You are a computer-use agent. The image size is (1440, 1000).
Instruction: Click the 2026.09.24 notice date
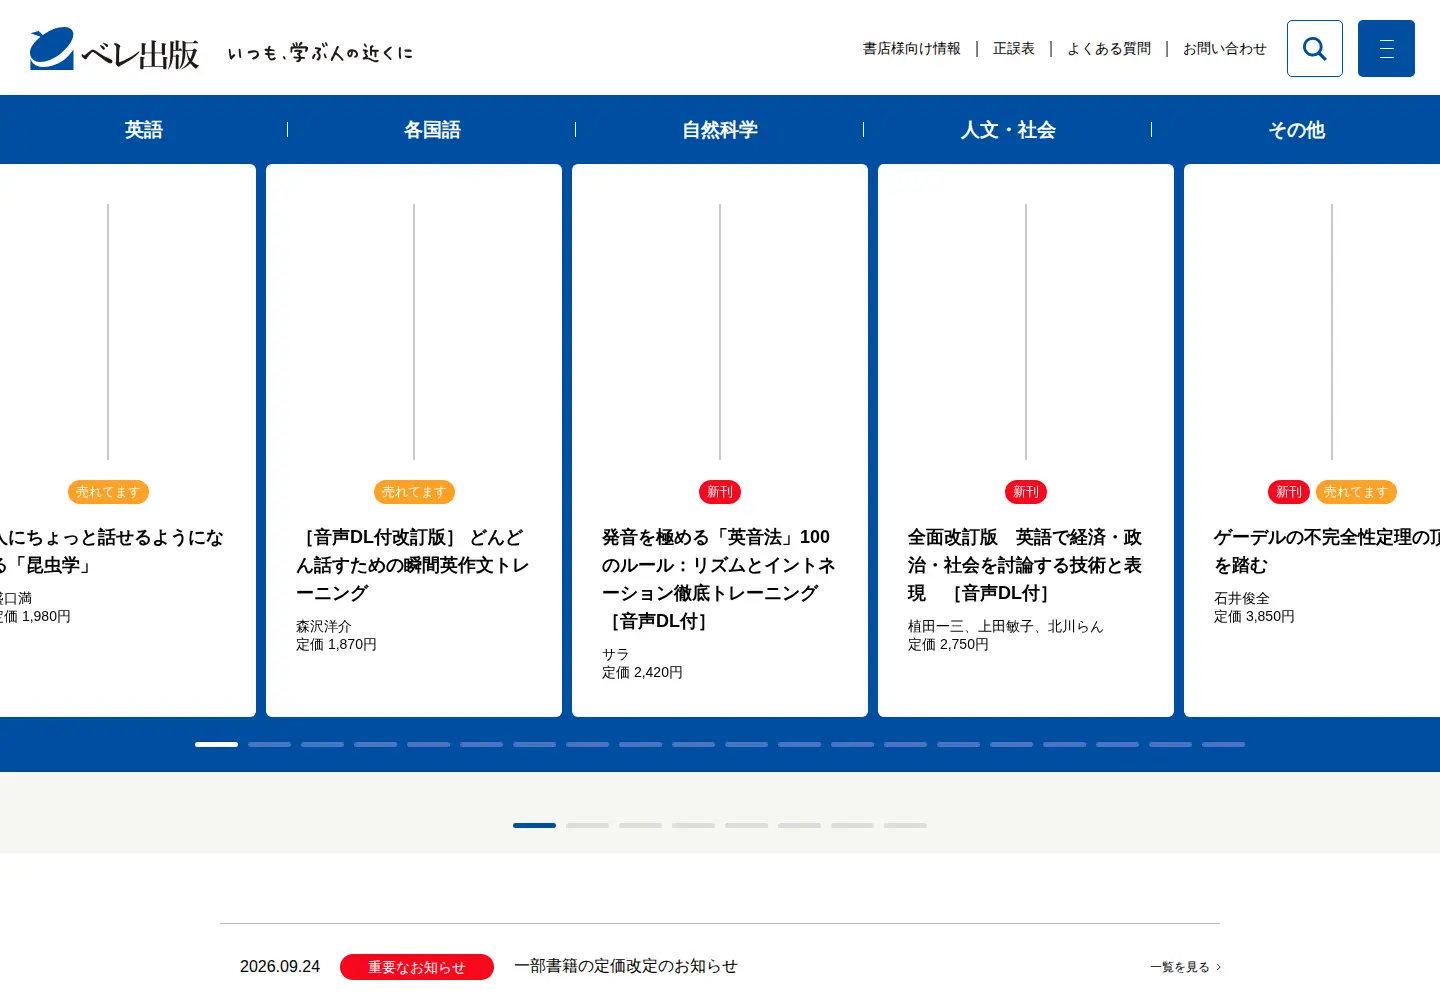[280, 967]
